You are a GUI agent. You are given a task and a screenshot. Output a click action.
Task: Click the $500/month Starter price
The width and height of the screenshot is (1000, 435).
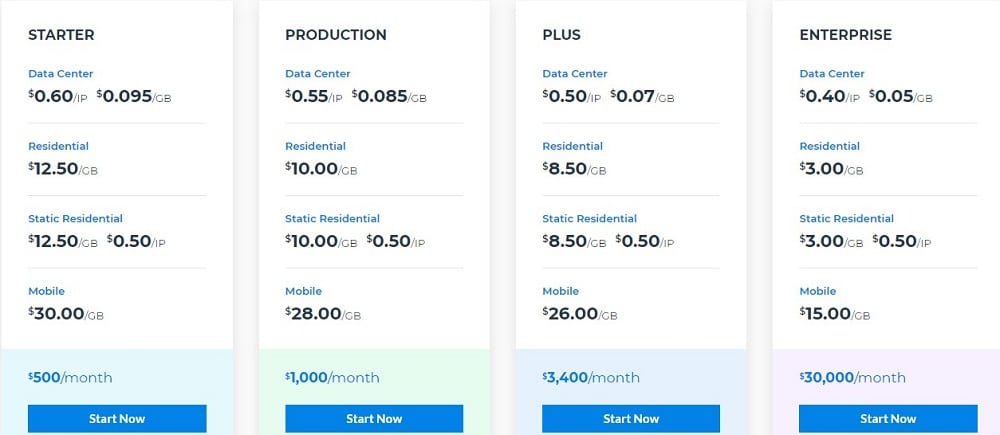(x=70, y=378)
